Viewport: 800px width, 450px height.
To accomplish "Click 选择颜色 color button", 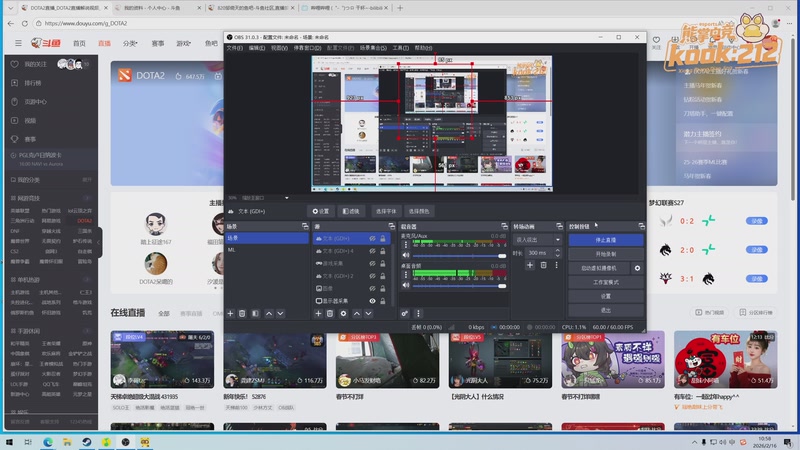I will [x=419, y=211].
